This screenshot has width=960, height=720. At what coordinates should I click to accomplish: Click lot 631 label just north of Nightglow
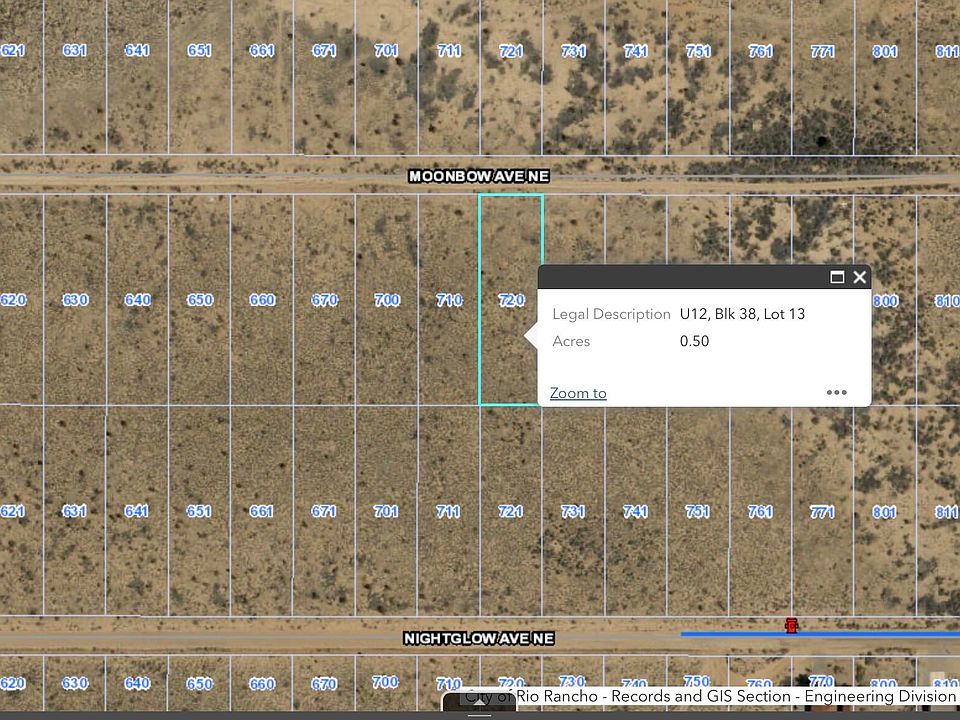point(74,511)
